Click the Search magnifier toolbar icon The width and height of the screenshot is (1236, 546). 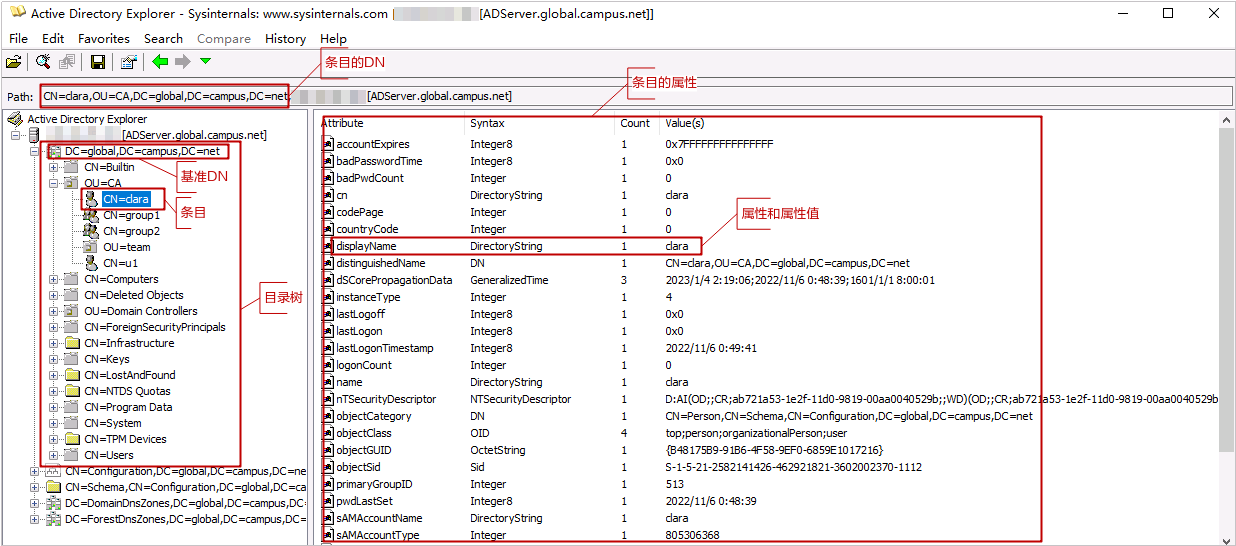click(44, 62)
